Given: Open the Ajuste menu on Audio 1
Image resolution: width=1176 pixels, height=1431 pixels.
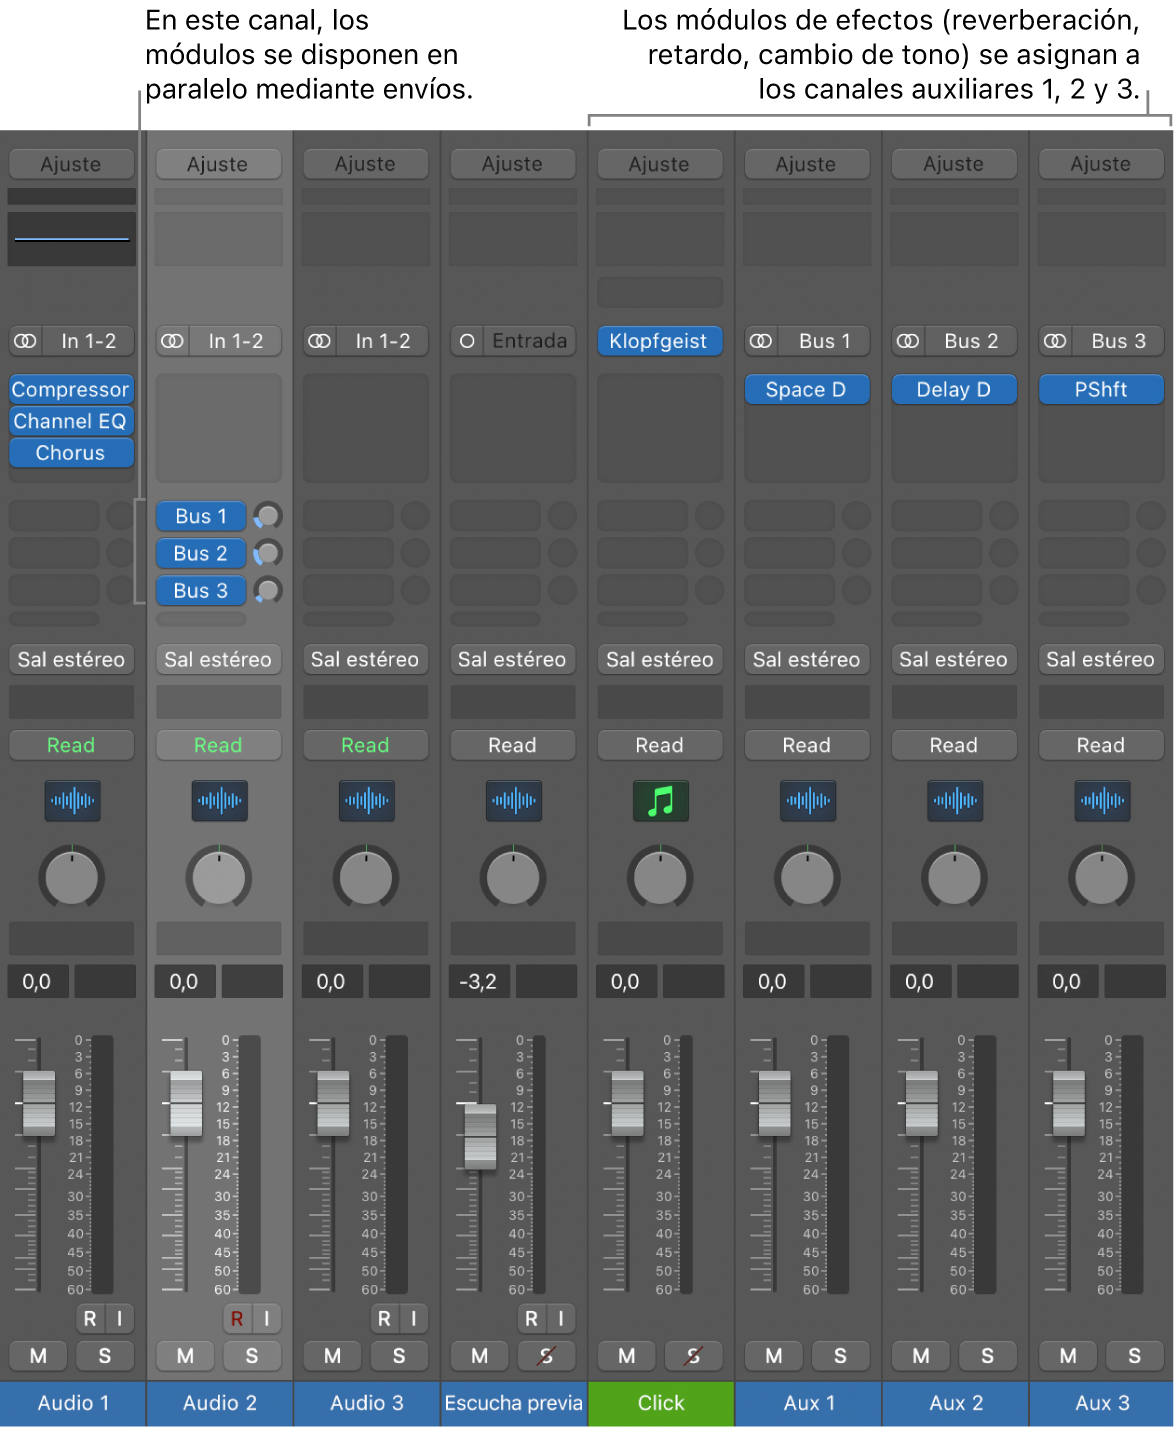Looking at the screenshot, I should click(x=71, y=164).
